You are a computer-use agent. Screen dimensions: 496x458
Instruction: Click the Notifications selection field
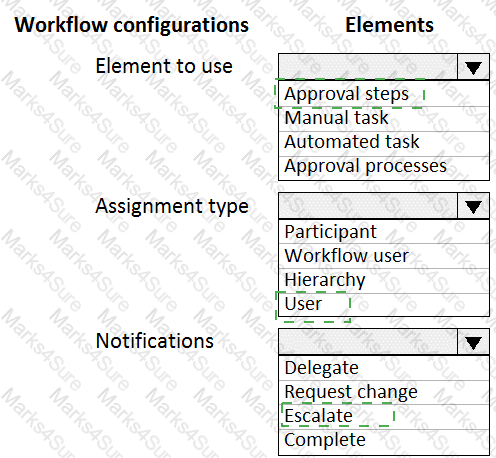coord(368,342)
